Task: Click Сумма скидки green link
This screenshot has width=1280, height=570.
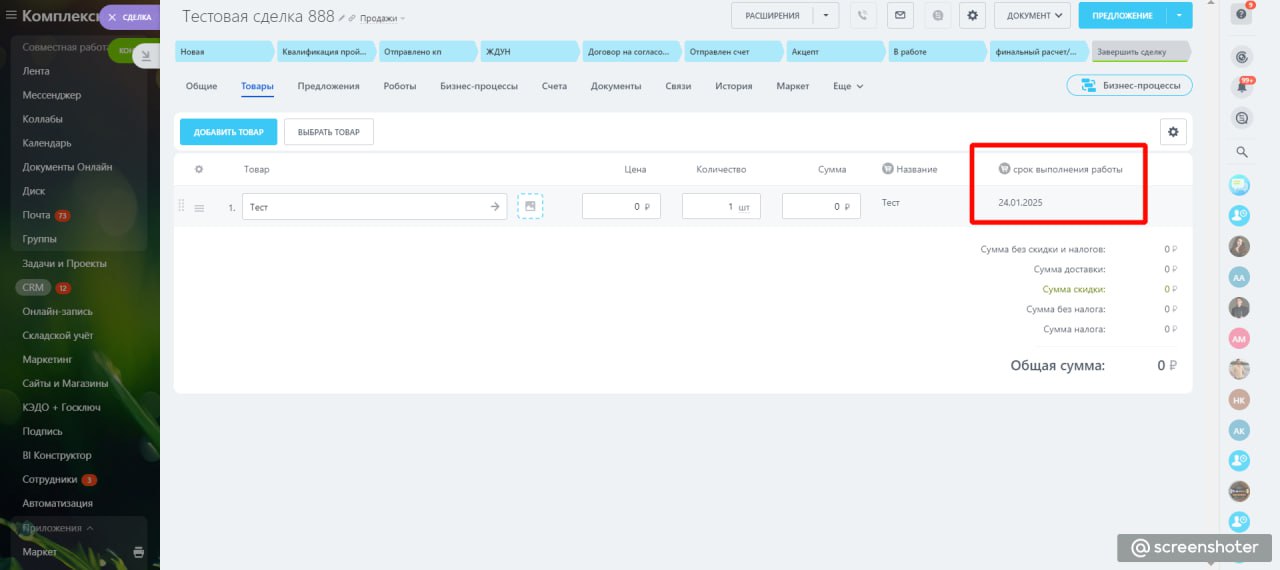Action: pyautogui.click(x=1073, y=289)
